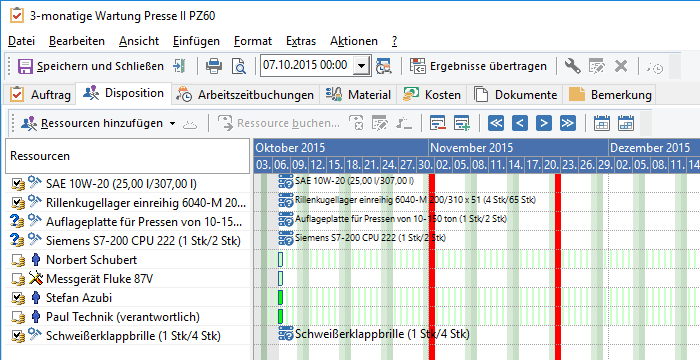Click Ressourcen hinzufügen button
The image size is (700, 360).
pyautogui.click(x=92, y=123)
